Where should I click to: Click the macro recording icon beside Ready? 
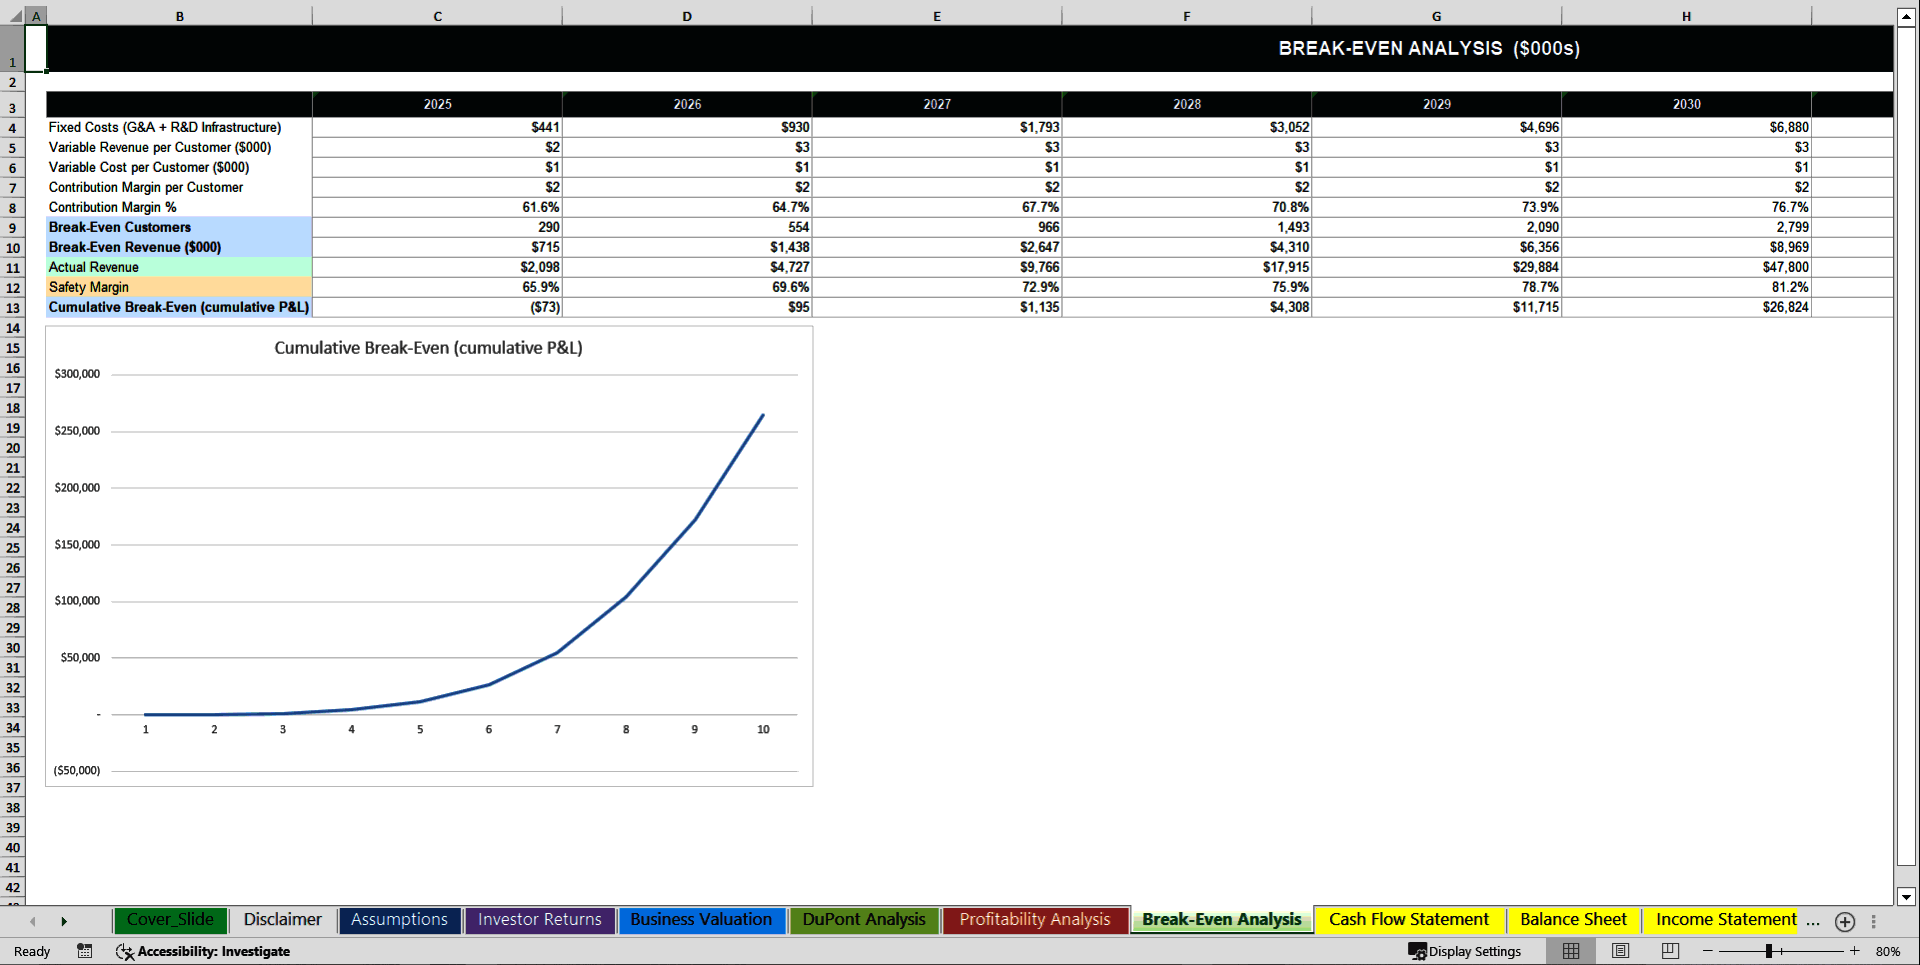85,951
